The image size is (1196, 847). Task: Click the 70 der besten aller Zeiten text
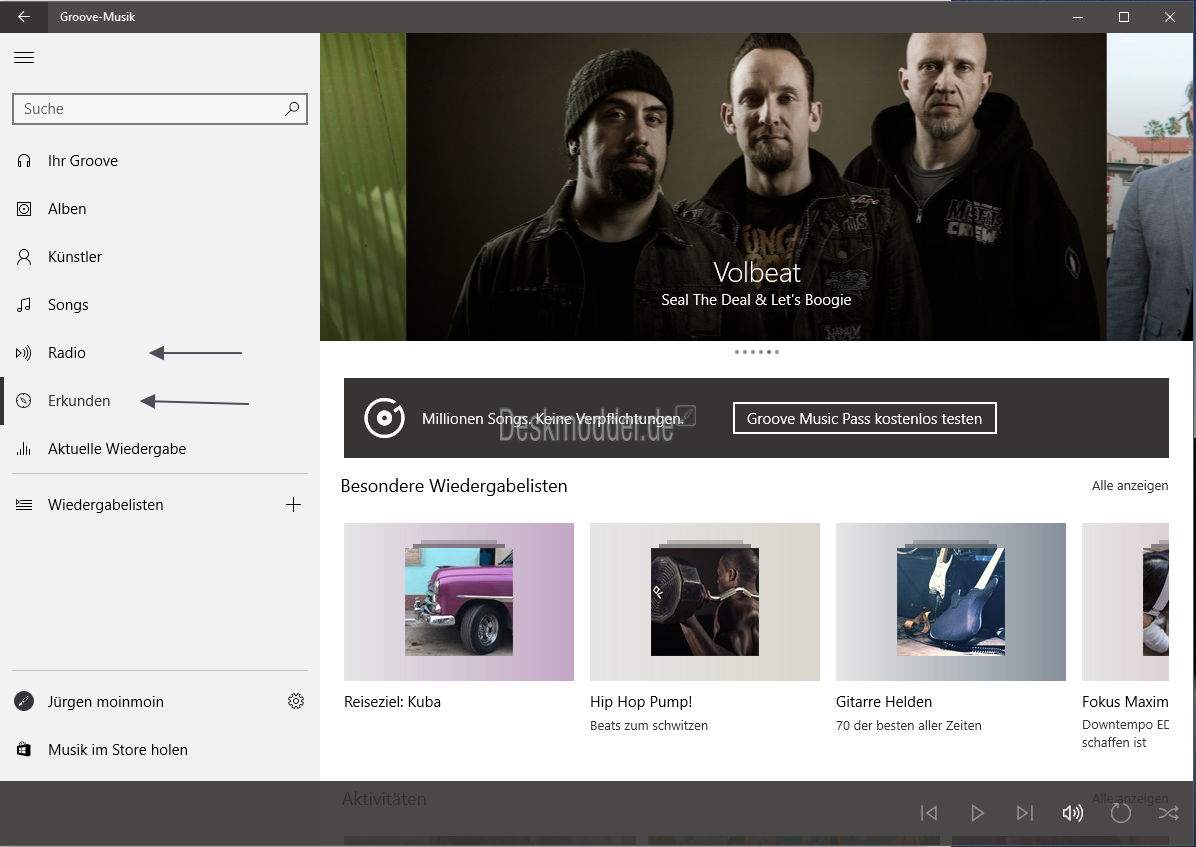pos(908,726)
